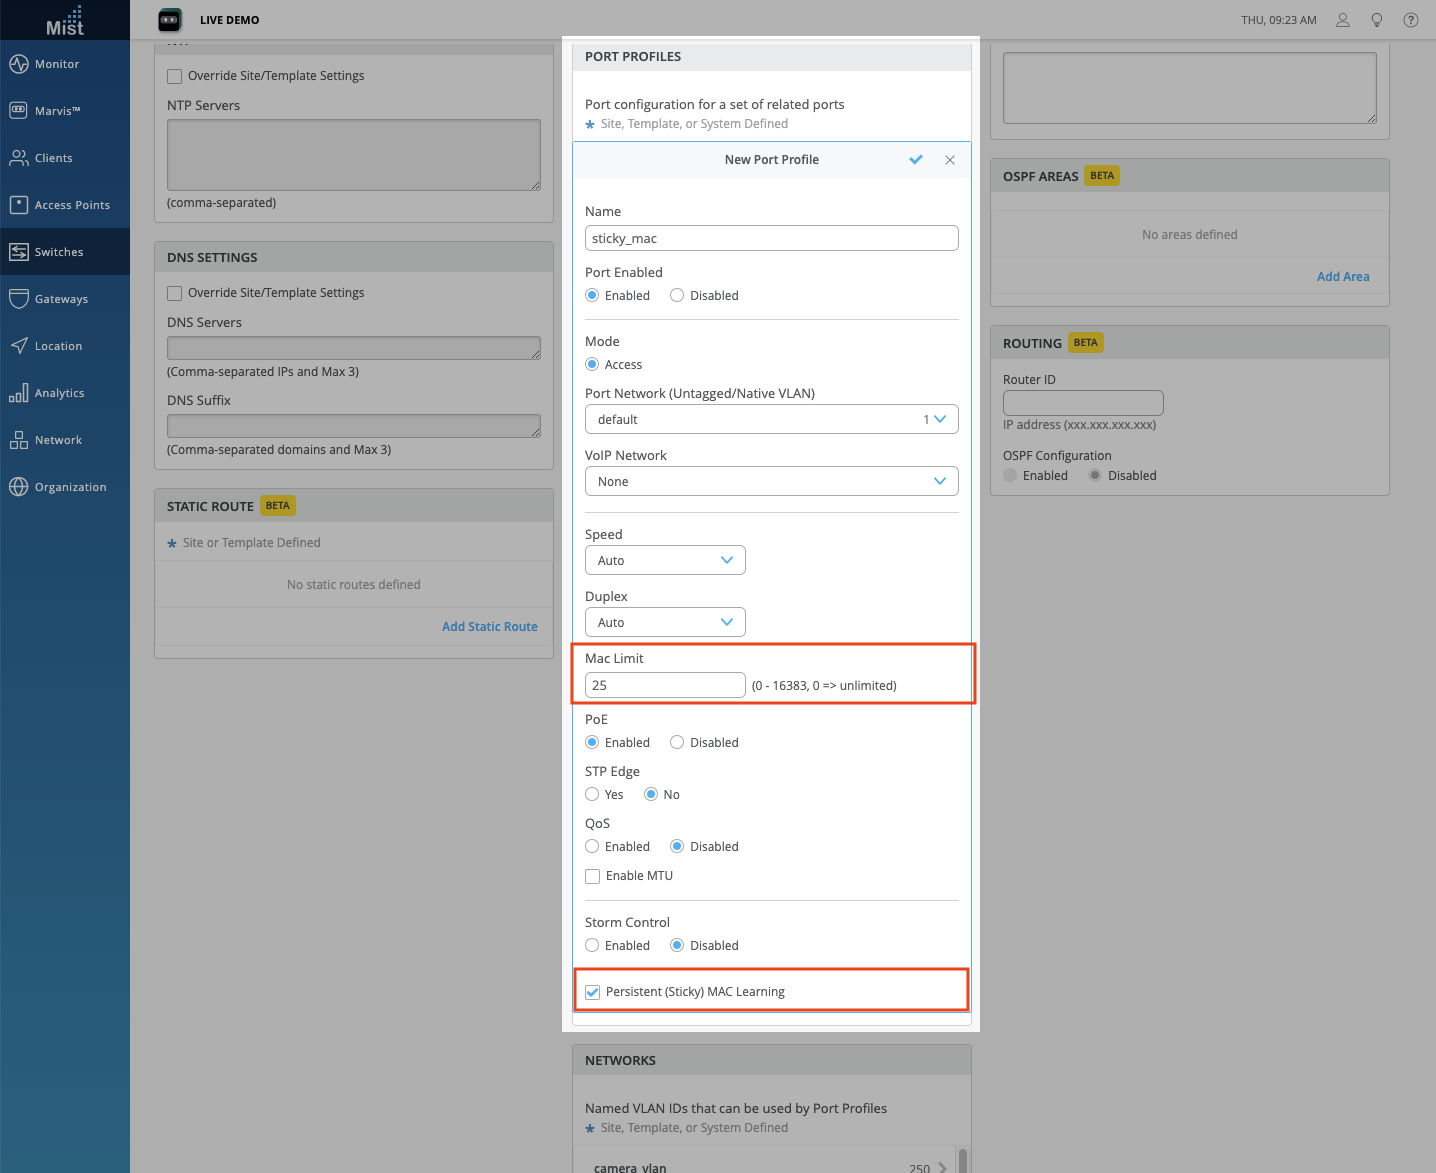1436x1173 pixels.
Task: Click the user account icon
Action: click(x=1343, y=20)
